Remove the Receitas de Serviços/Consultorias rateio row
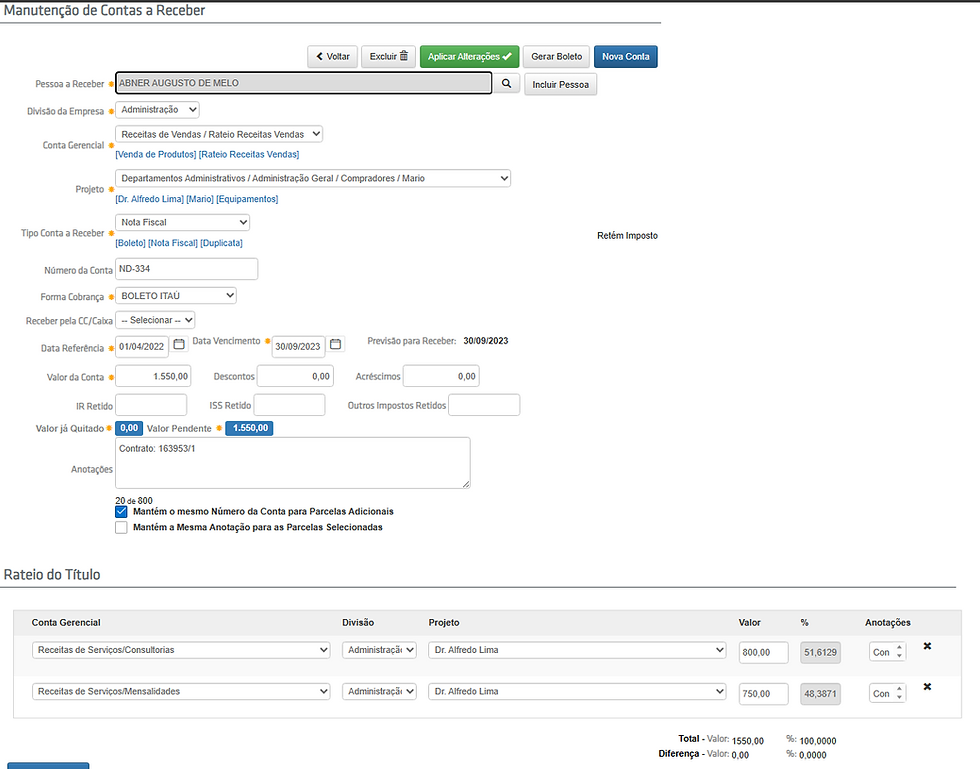Image resolution: width=980 pixels, height=769 pixels. [928, 646]
